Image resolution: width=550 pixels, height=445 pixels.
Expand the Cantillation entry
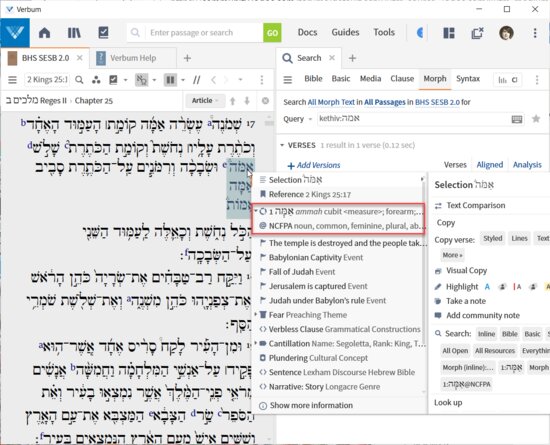(255, 343)
